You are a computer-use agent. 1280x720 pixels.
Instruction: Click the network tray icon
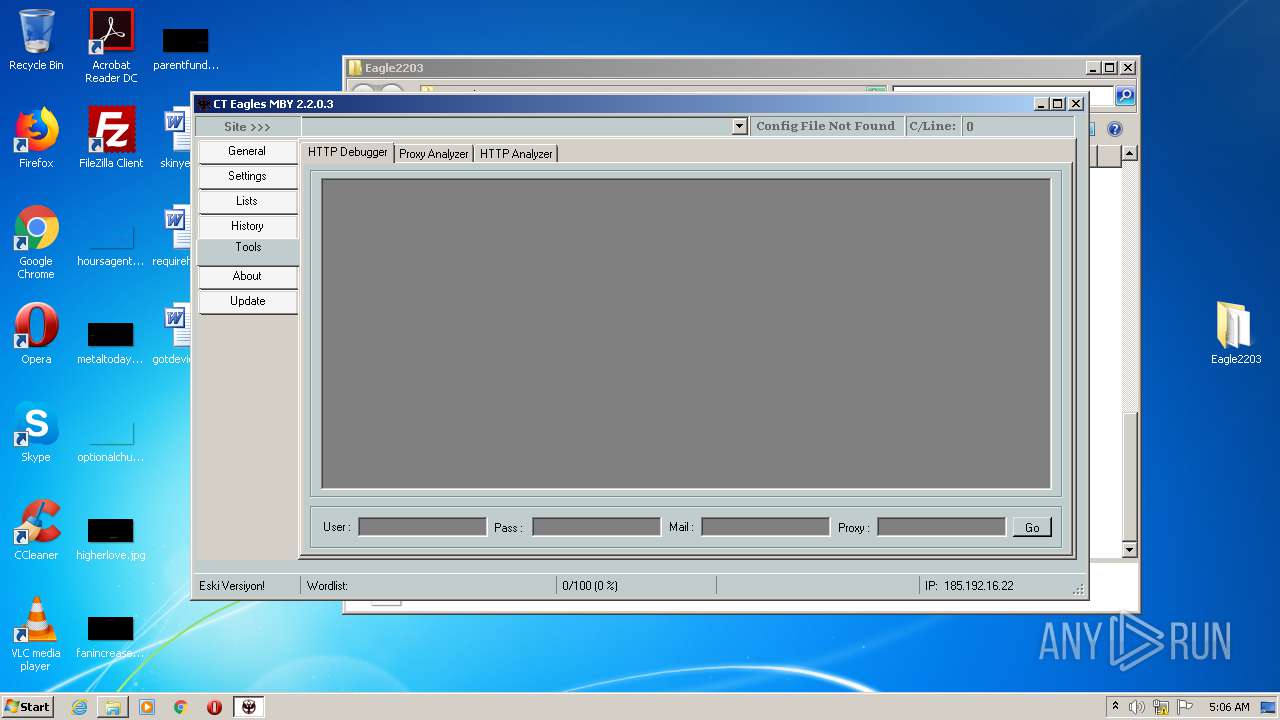tap(1161, 707)
